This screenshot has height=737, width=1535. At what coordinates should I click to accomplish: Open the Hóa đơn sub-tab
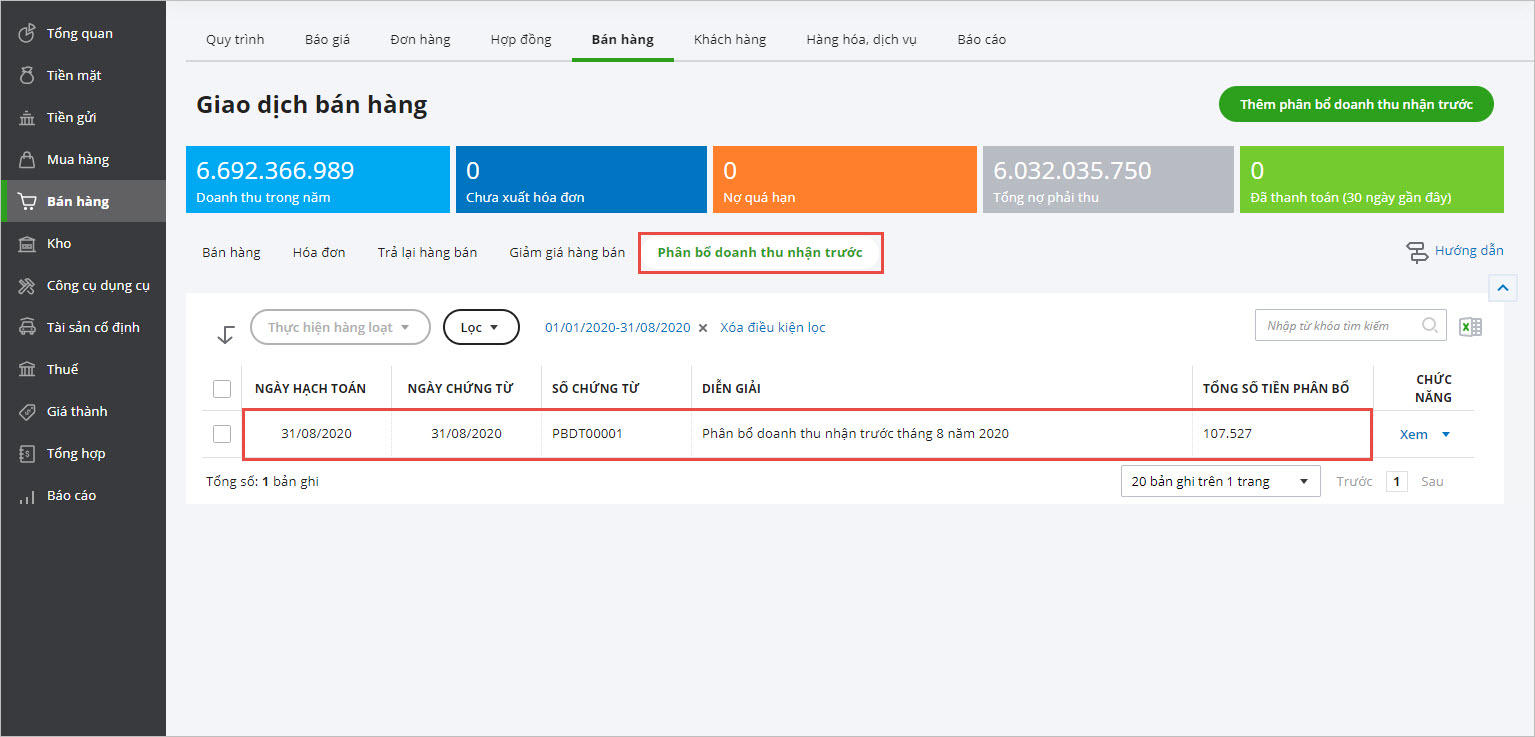click(319, 252)
